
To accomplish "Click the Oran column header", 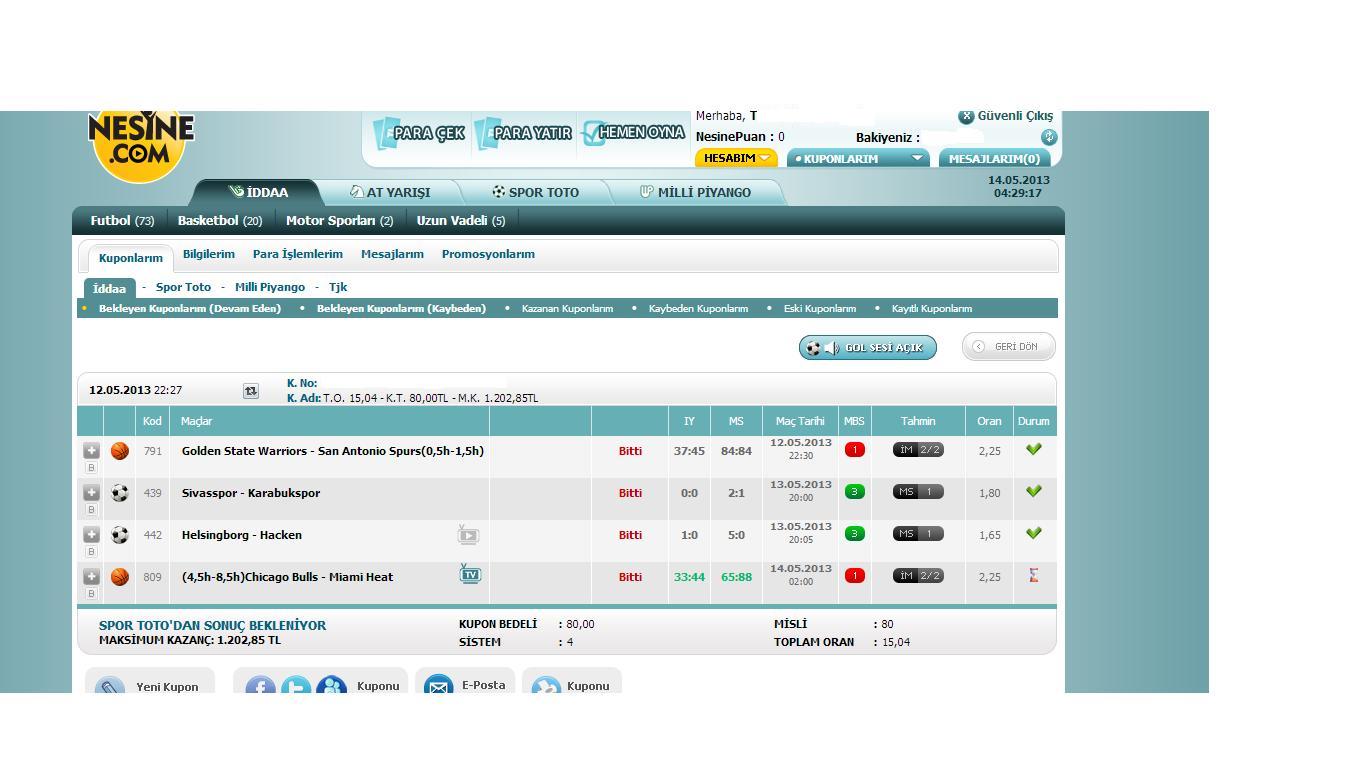I will coord(989,421).
